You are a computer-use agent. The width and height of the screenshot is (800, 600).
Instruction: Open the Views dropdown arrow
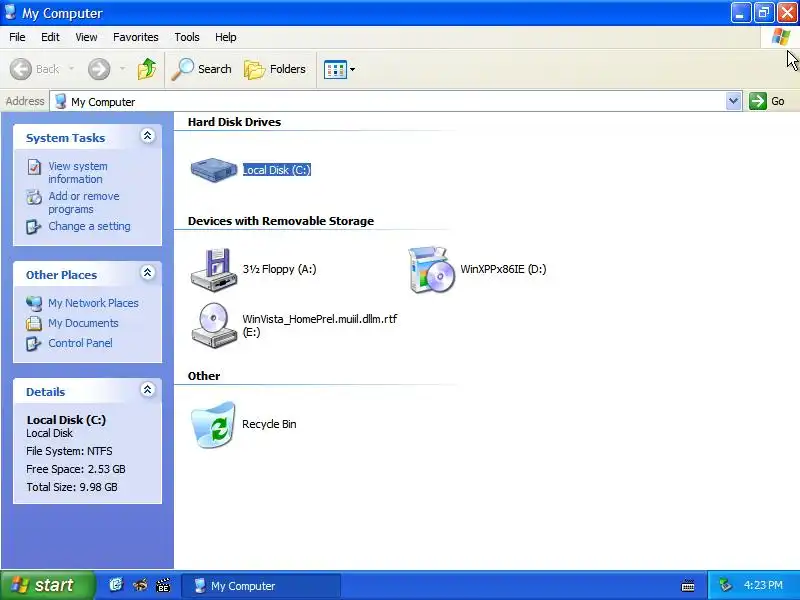352,69
